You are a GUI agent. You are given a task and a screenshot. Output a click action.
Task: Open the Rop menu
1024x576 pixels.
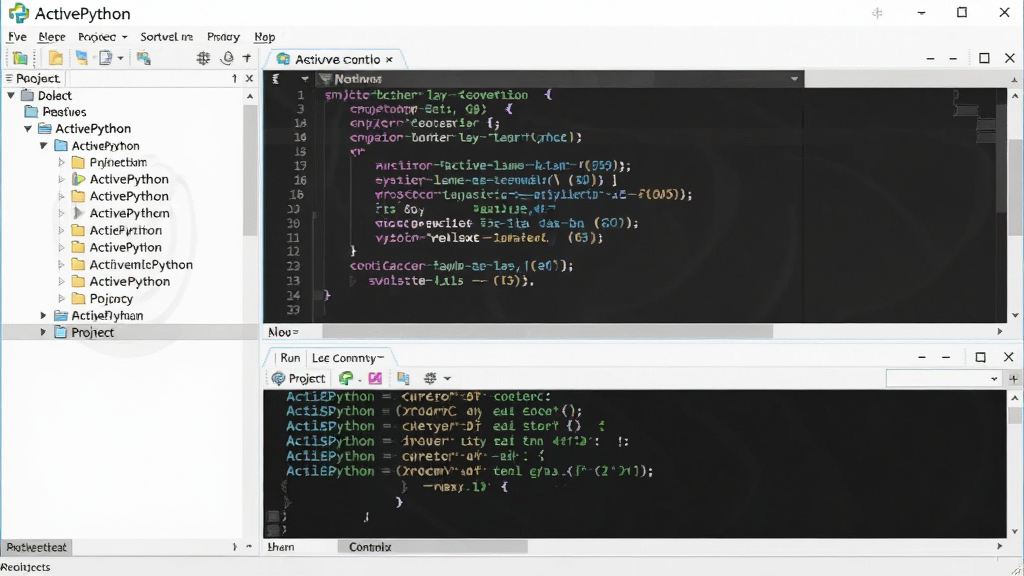(x=264, y=37)
